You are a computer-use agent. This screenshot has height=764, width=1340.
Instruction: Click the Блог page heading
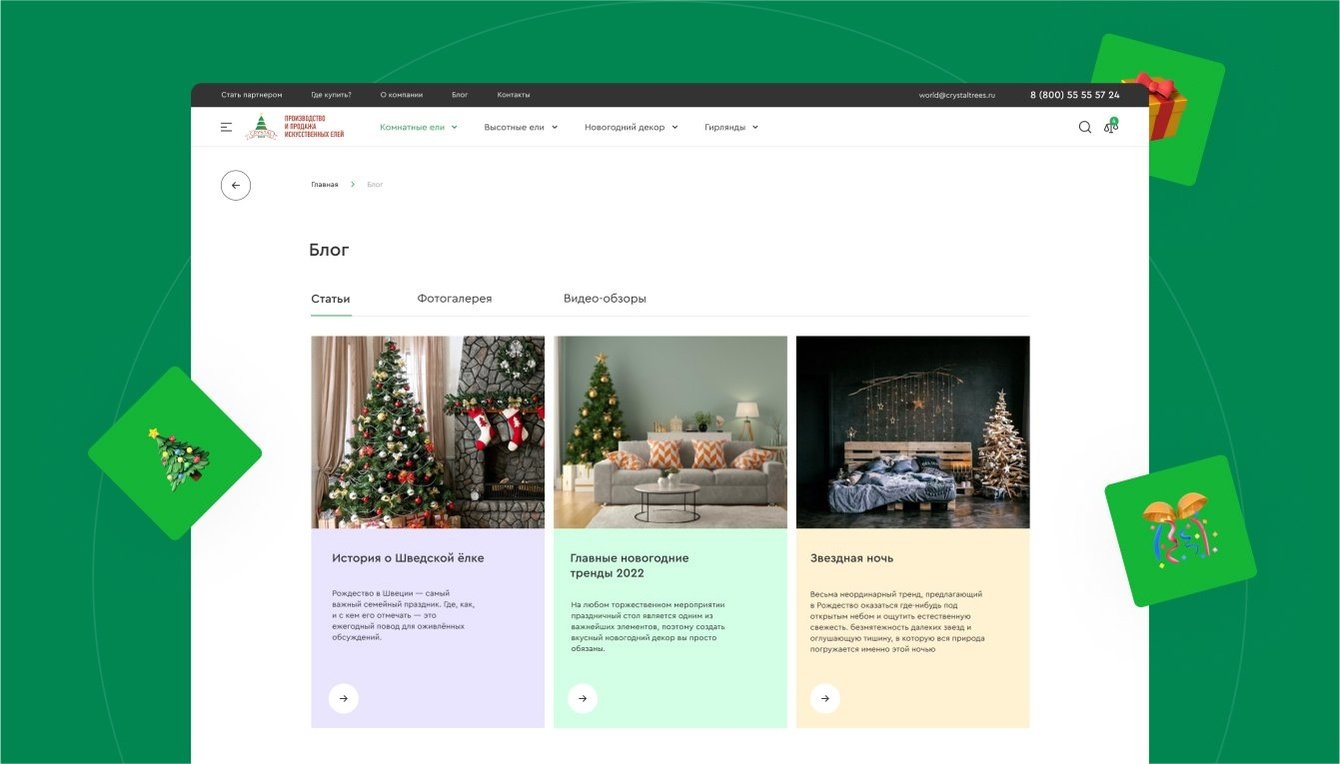point(329,250)
